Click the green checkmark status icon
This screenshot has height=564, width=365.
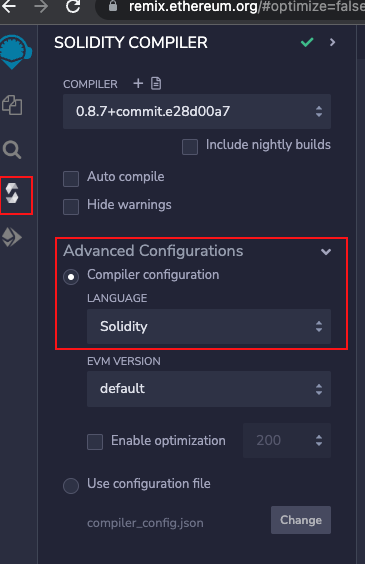[307, 42]
